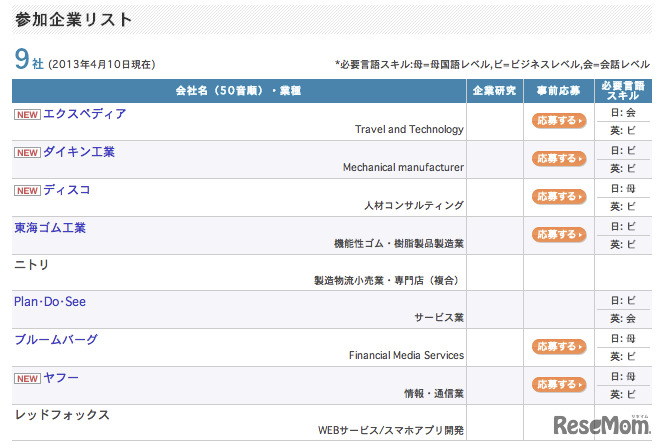Click 日: 母 skill in ブルームバーグ row
664x448 pixels.
tap(623, 338)
